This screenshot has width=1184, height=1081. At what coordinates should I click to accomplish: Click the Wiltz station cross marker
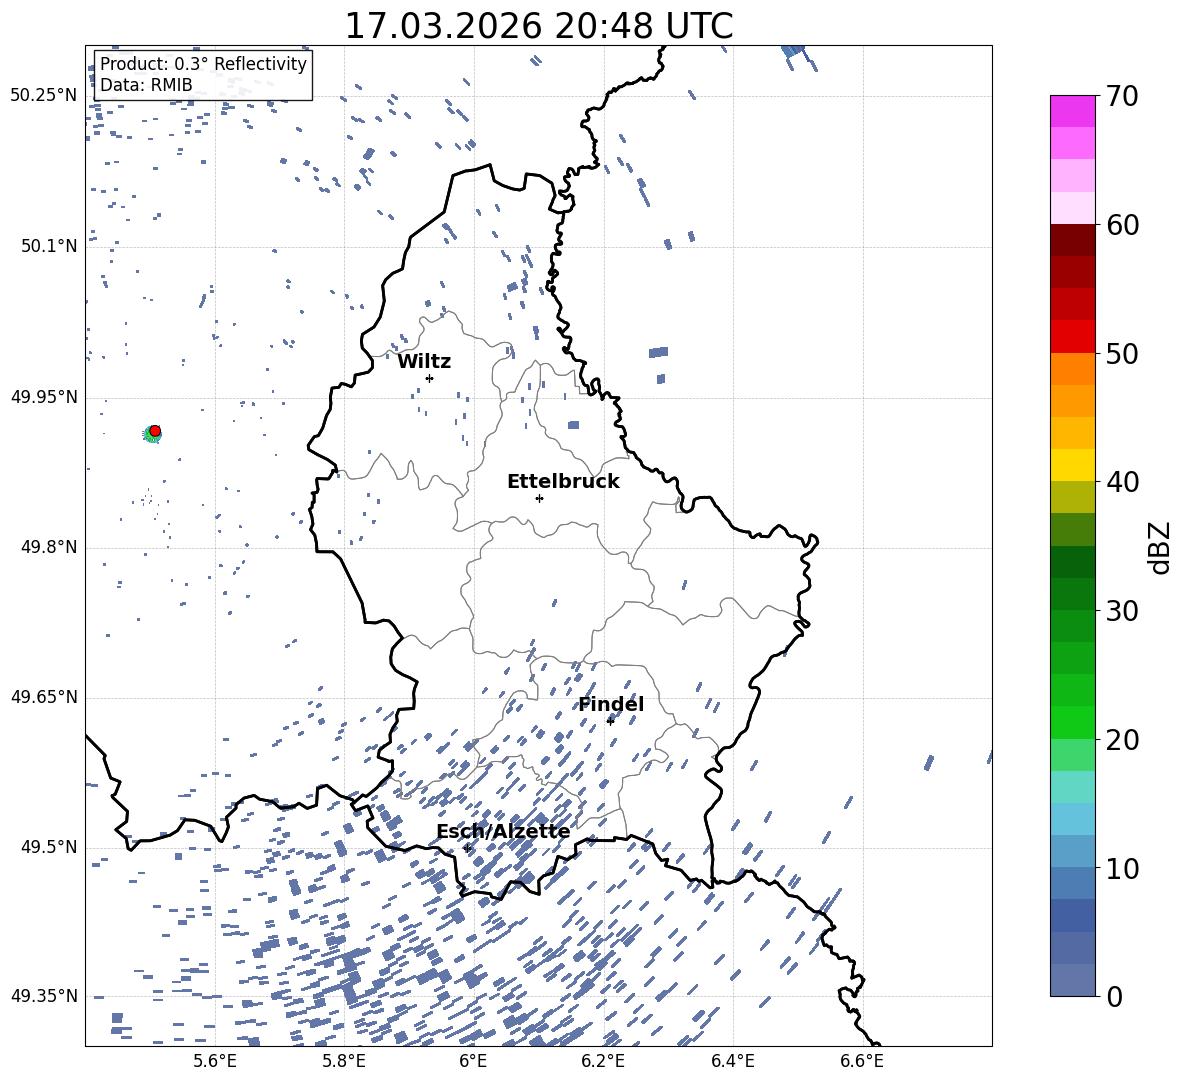[x=430, y=378]
